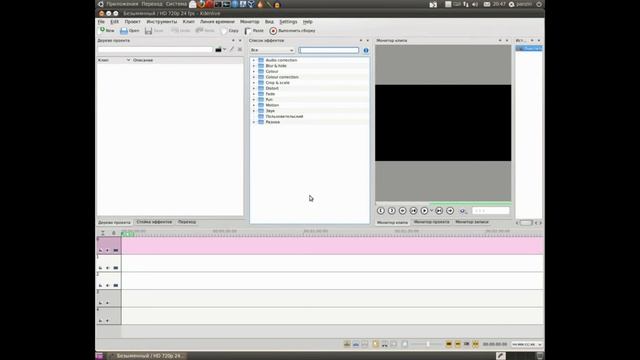
Task: Open the File menu
Action: pyautogui.click(x=101, y=22)
